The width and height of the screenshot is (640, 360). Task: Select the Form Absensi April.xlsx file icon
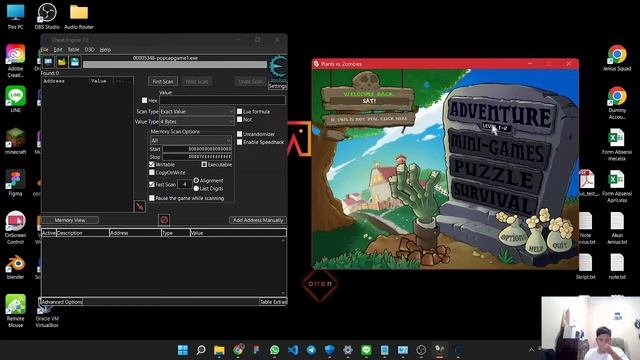(x=617, y=186)
